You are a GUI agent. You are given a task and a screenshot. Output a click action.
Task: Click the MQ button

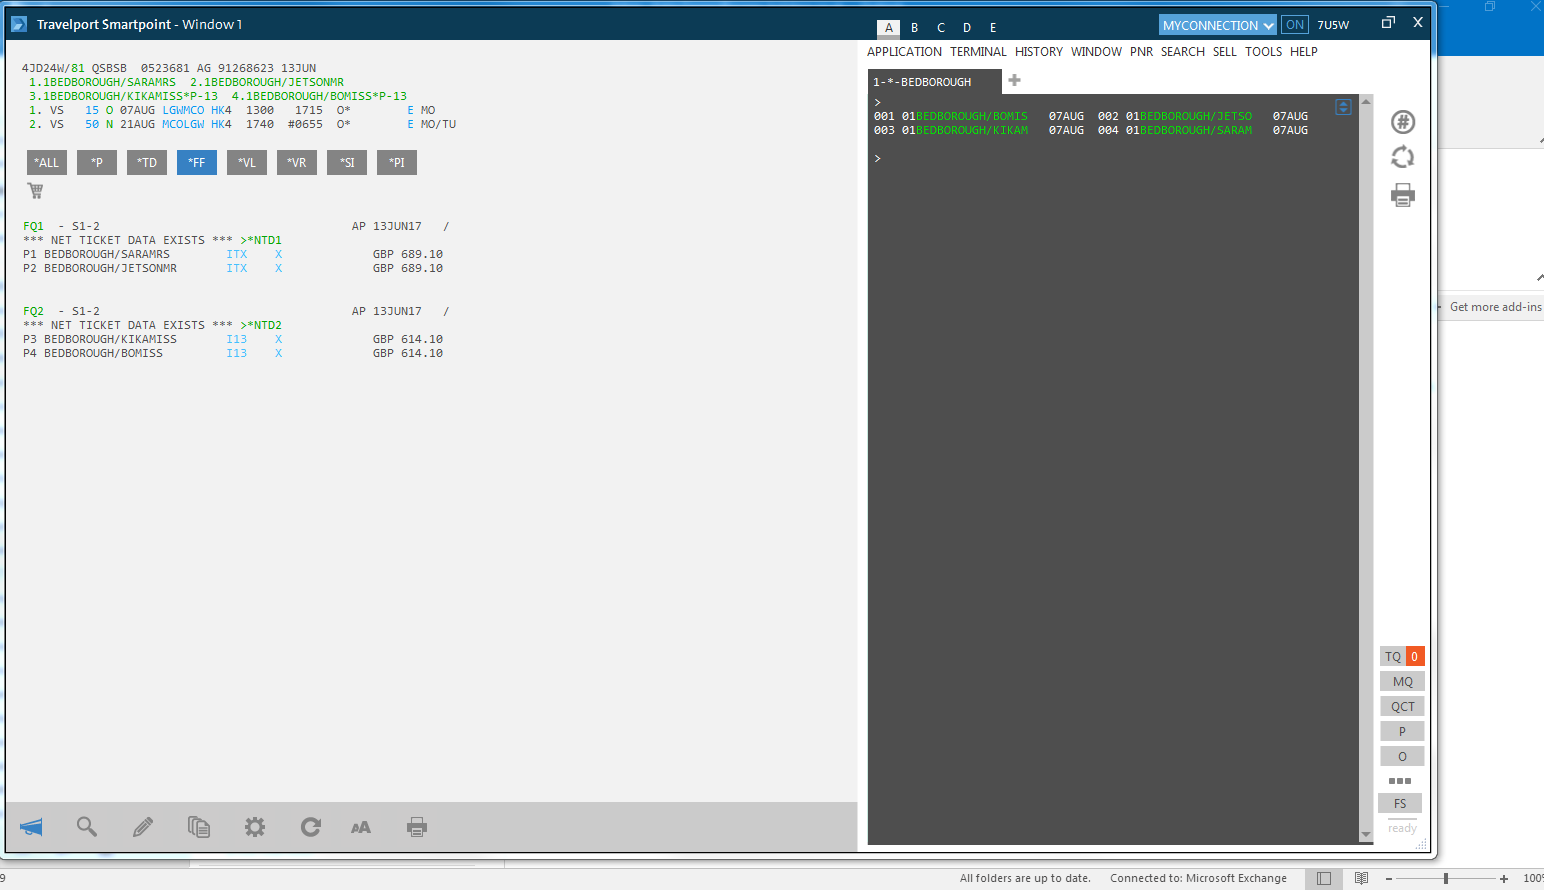[1402, 681]
